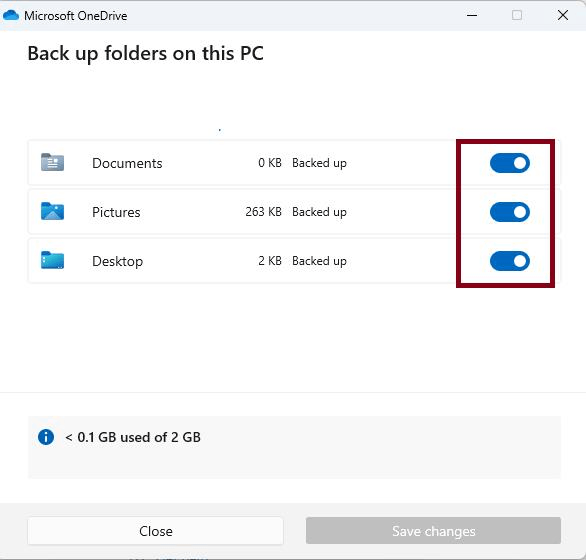
Task: Switch off the Desktop backup toggle
Action: click(x=510, y=261)
